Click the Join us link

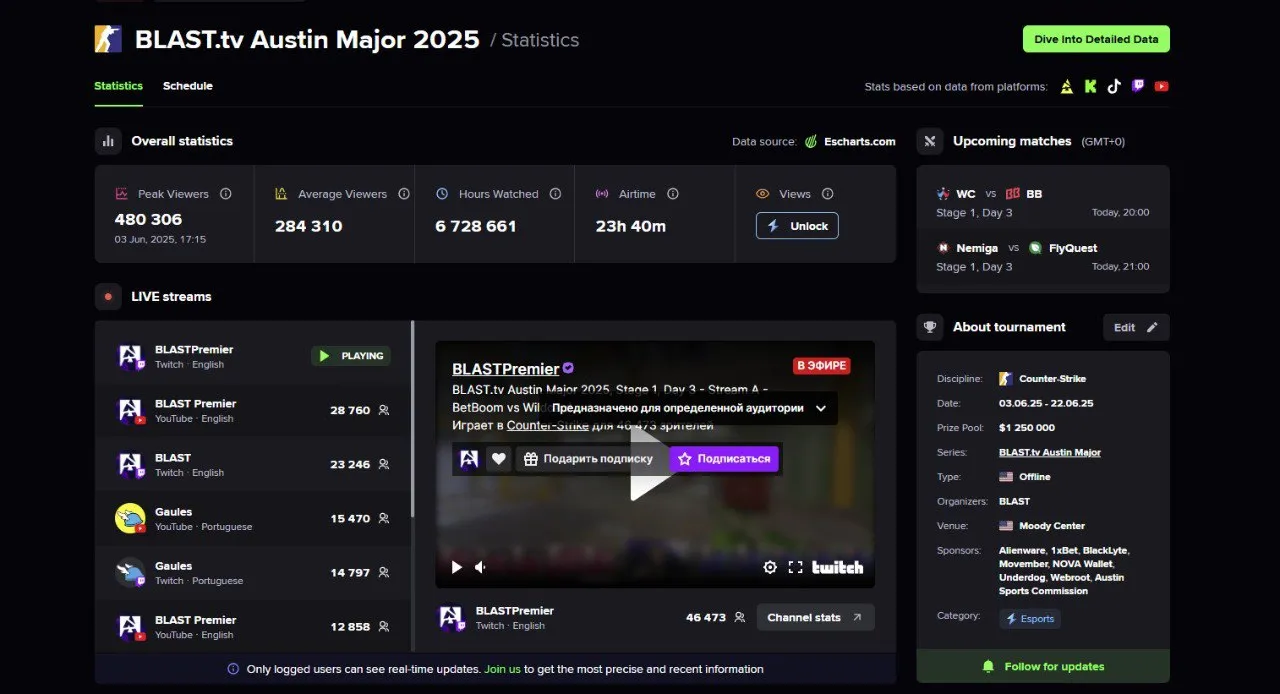pyautogui.click(x=502, y=669)
